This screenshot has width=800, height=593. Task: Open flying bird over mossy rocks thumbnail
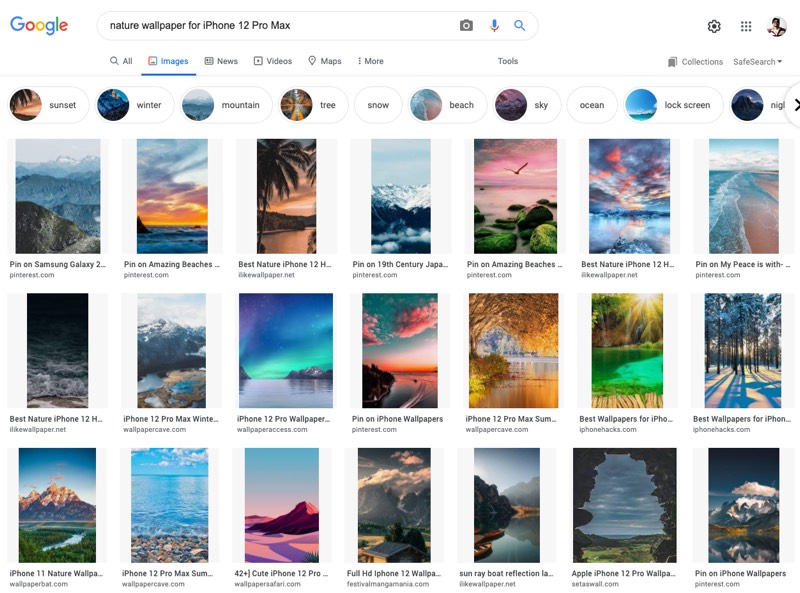pyautogui.click(x=515, y=196)
